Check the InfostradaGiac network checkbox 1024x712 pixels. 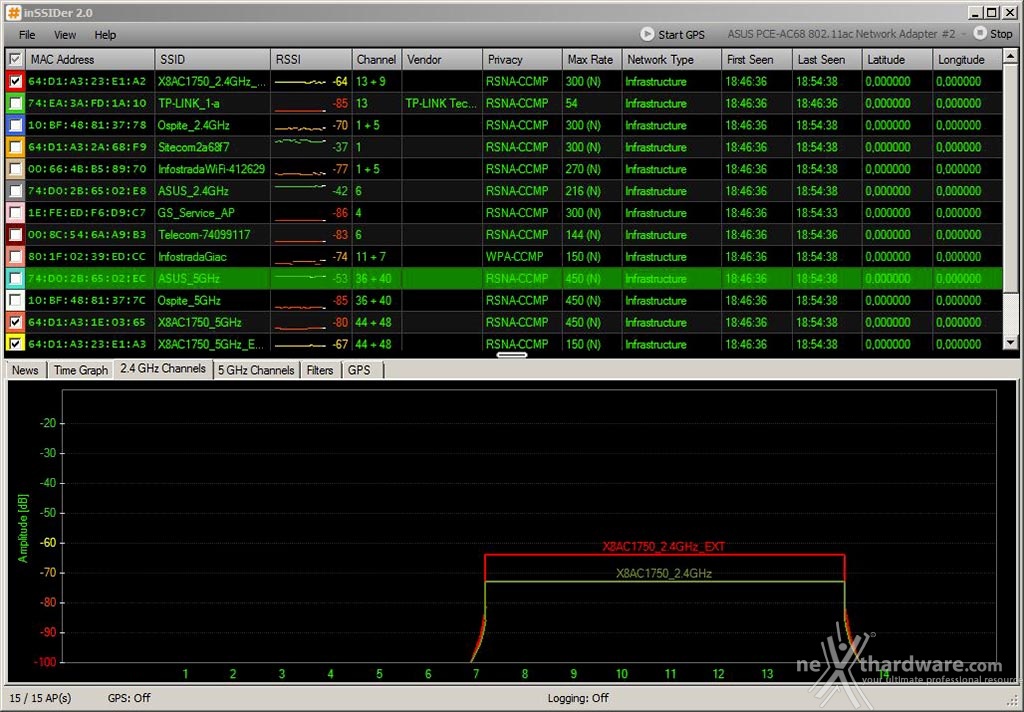tap(15, 256)
